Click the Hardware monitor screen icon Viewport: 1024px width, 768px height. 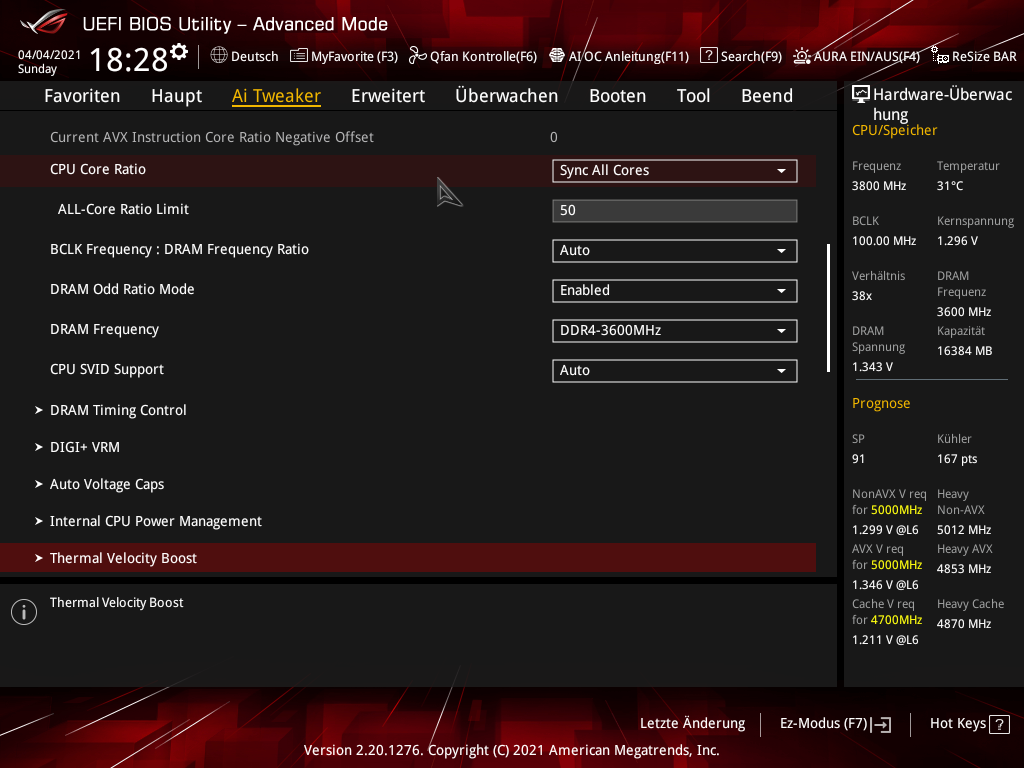click(861, 94)
